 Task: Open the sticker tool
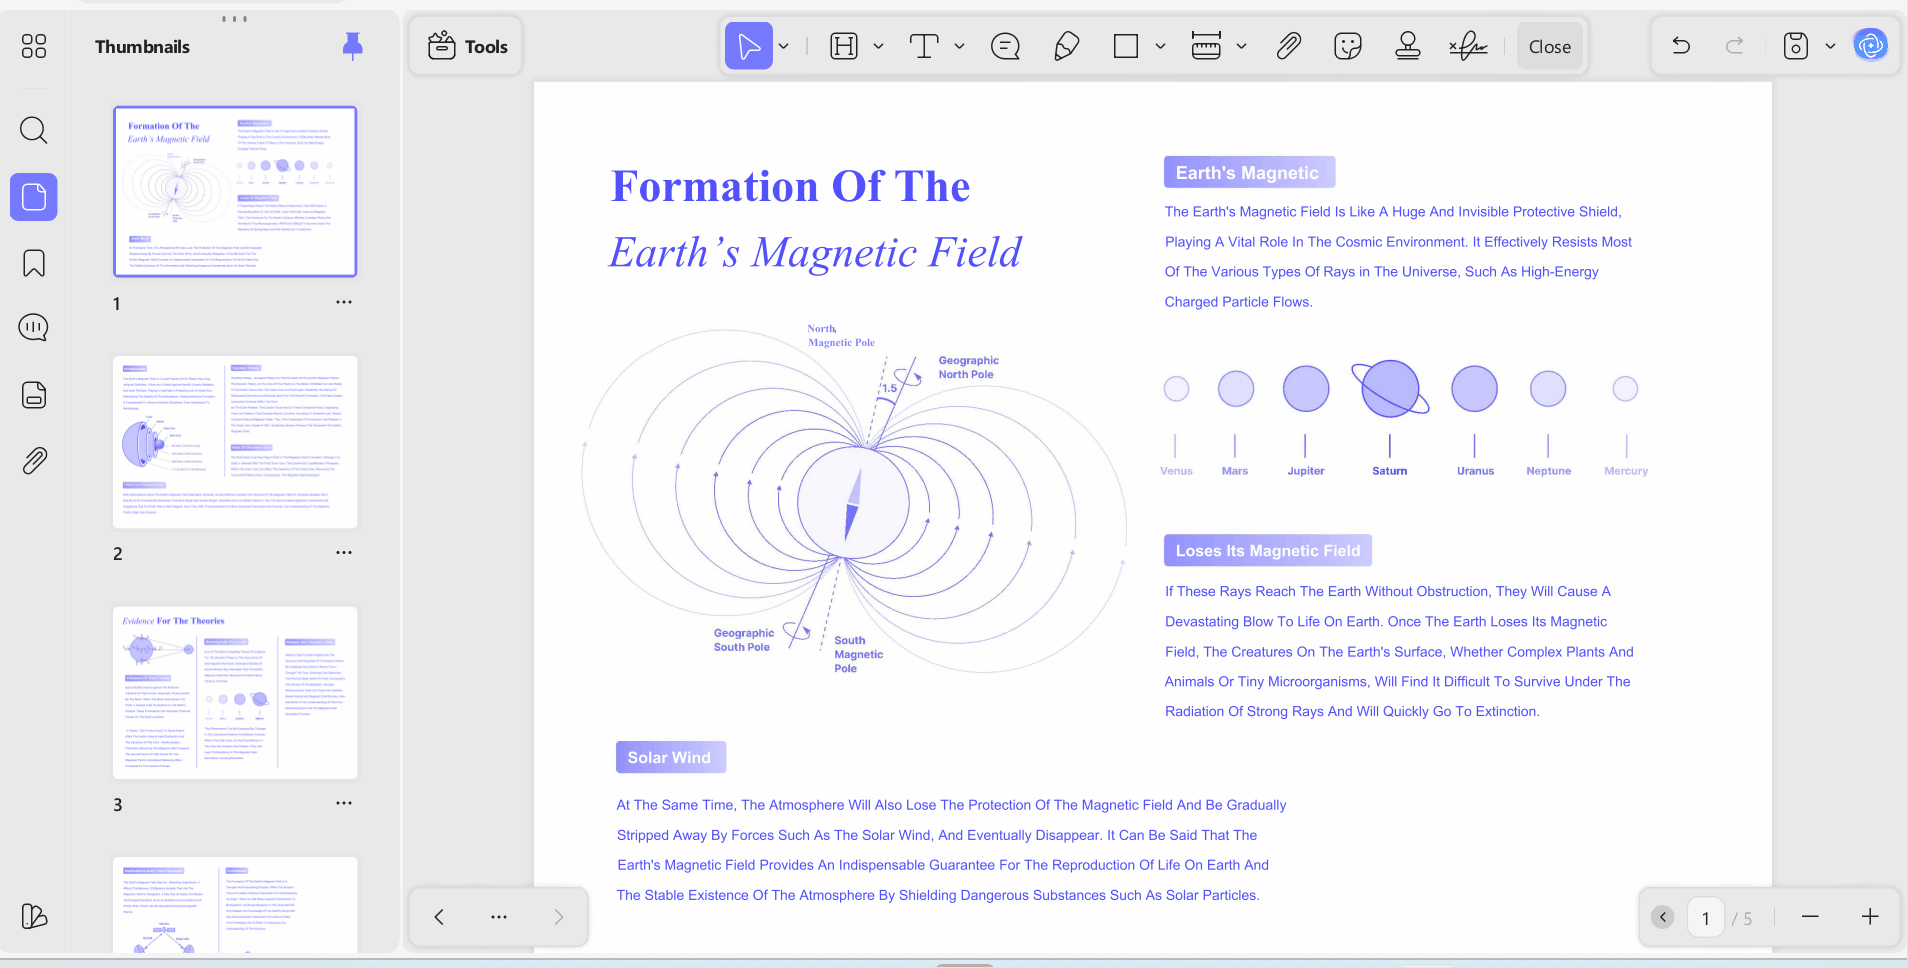tap(1348, 46)
